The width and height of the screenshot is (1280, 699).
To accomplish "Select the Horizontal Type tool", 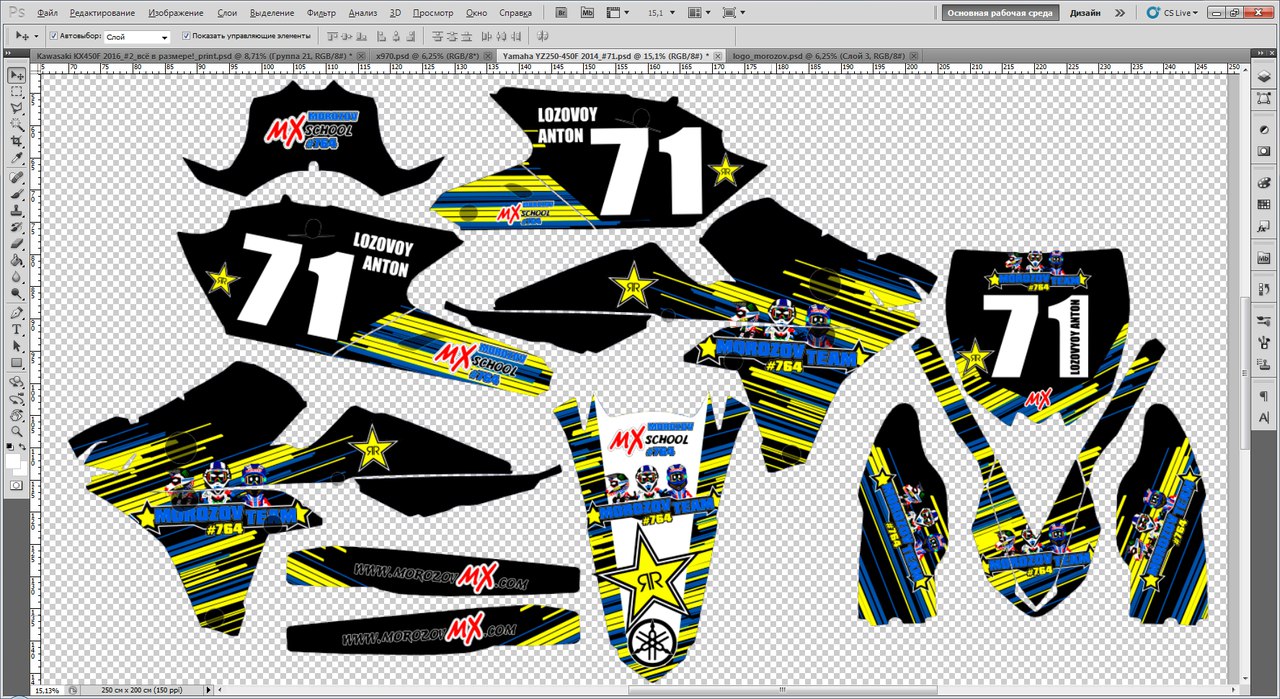I will pos(17,330).
